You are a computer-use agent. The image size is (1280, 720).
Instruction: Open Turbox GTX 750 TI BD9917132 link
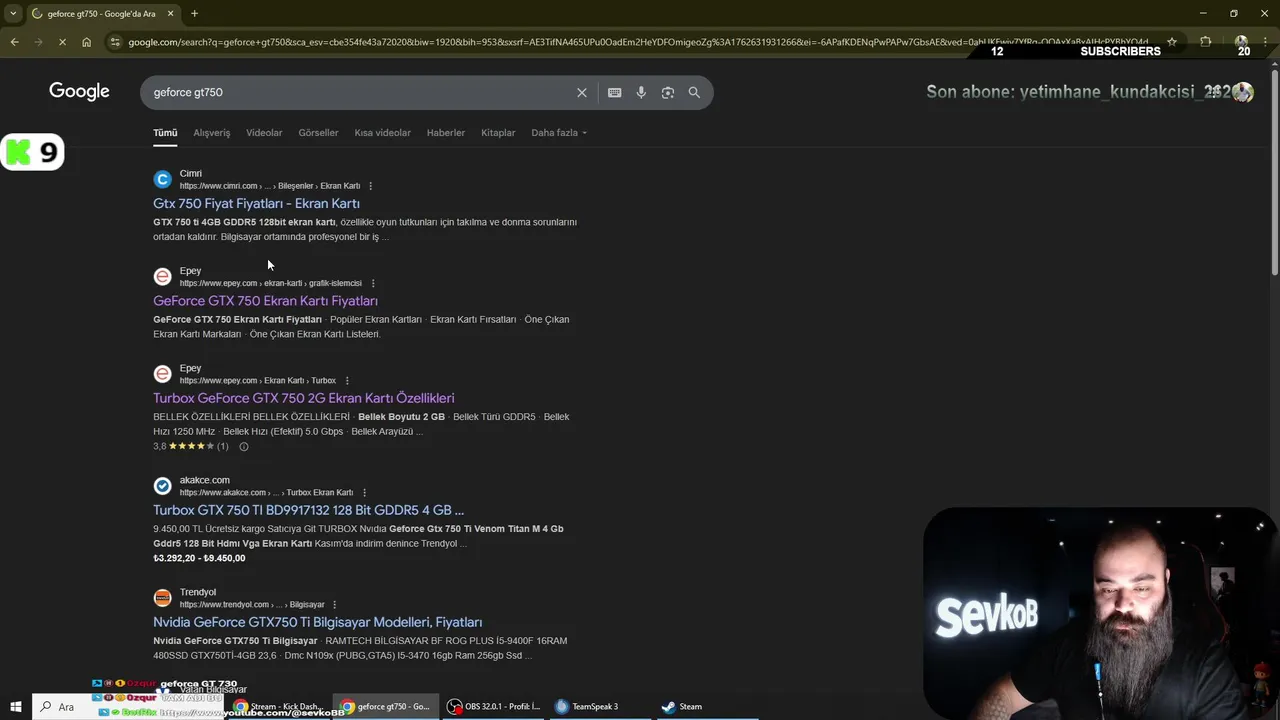[308, 510]
